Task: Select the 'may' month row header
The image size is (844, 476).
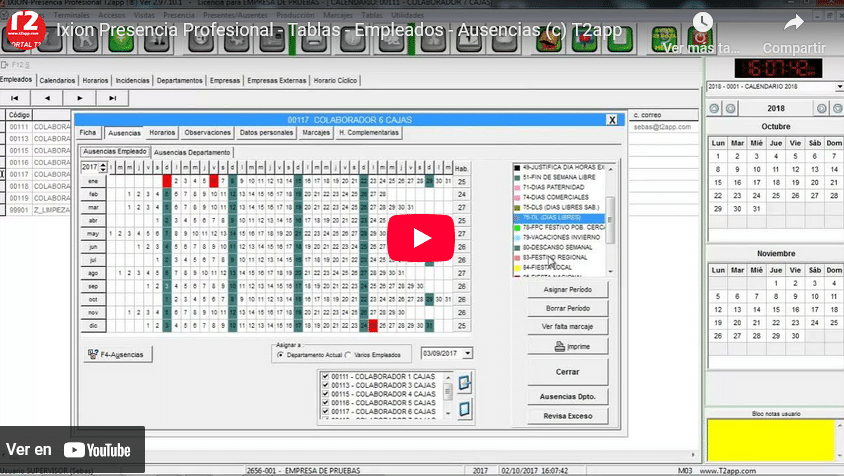Action: [x=93, y=234]
